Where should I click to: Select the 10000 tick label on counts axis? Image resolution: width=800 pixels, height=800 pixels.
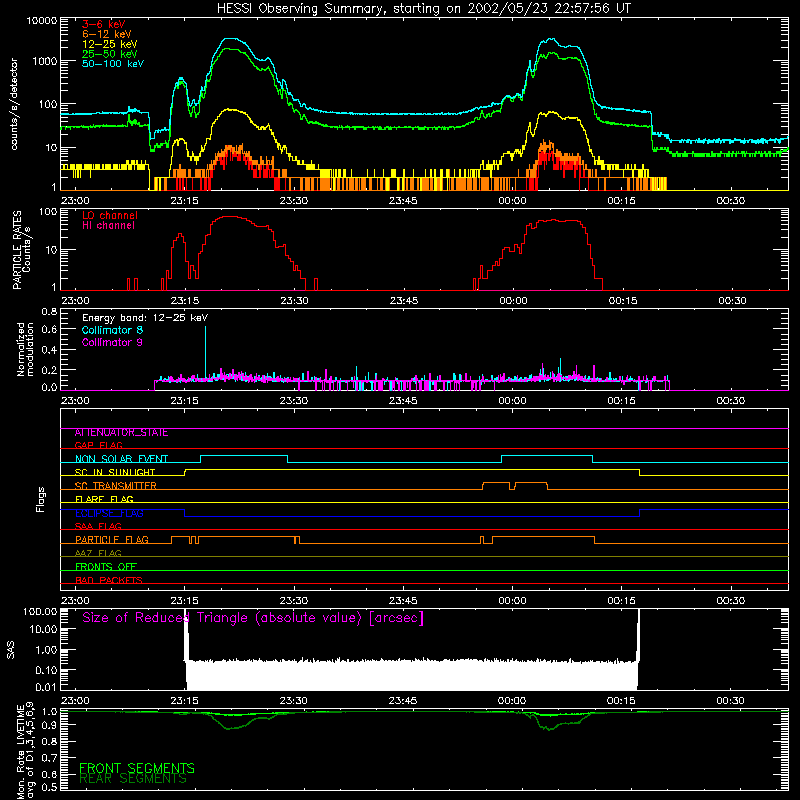(41, 20)
